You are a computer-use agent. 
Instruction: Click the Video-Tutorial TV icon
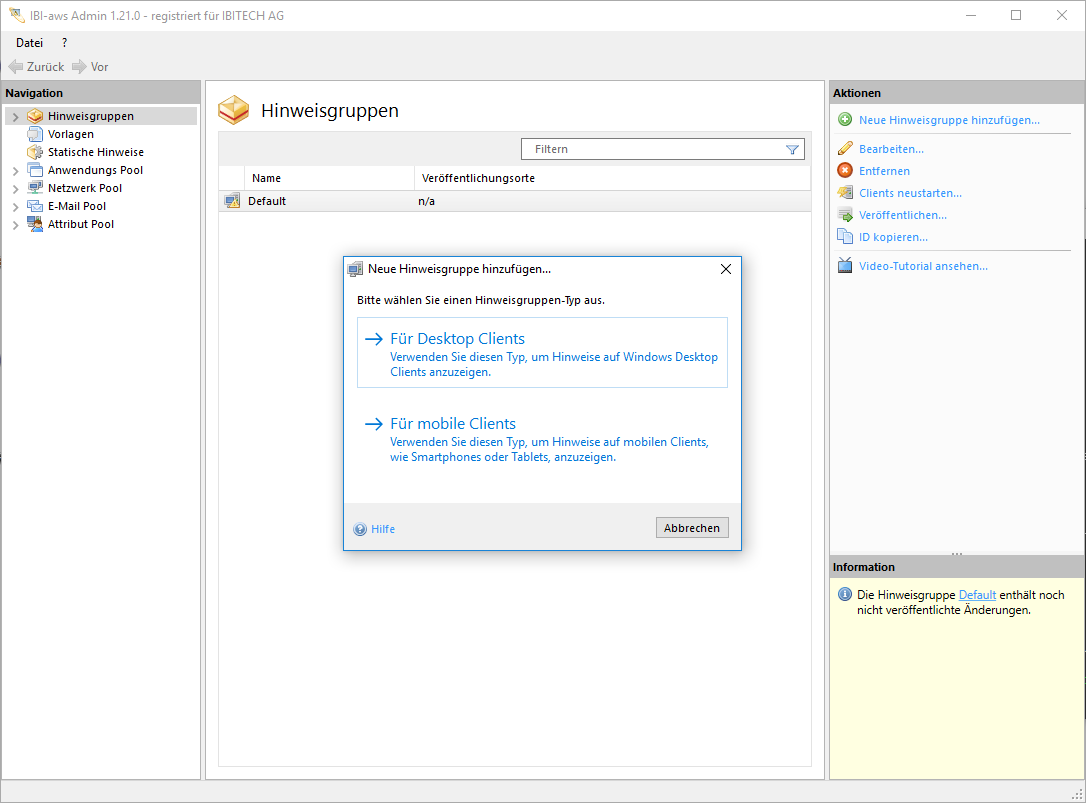[845, 266]
